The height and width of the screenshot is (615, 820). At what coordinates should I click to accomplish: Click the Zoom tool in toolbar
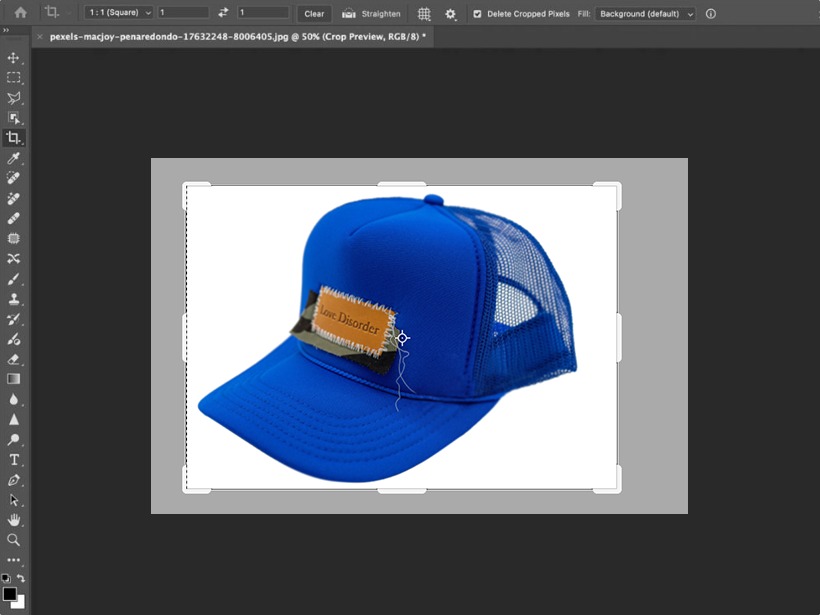tap(14, 539)
